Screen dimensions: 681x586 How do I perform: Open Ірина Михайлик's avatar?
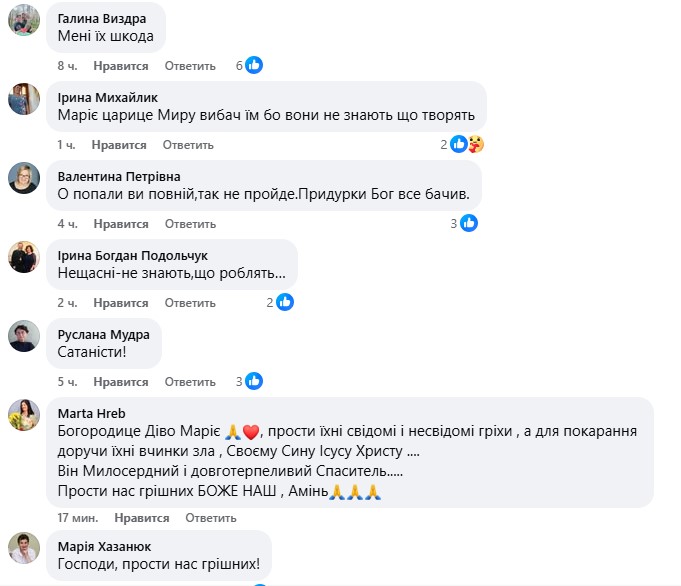point(24,99)
